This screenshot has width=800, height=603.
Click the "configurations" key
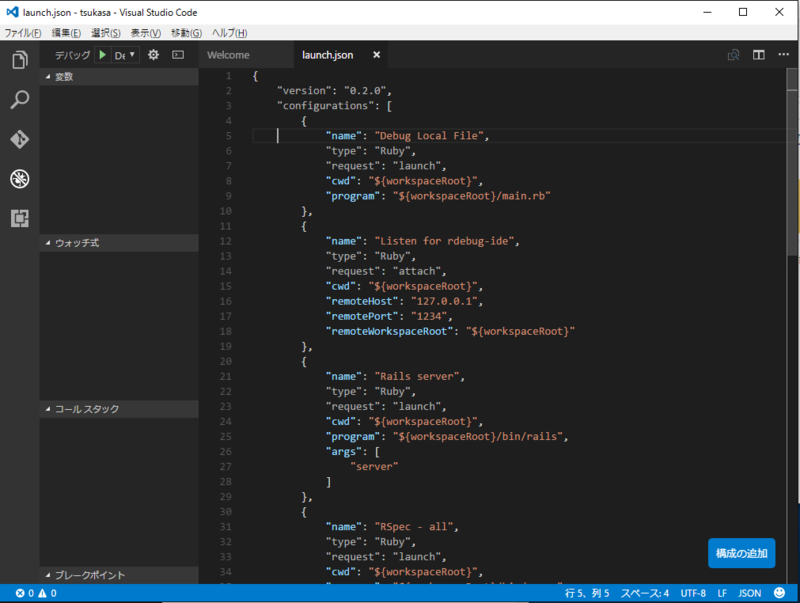[x=325, y=106]
